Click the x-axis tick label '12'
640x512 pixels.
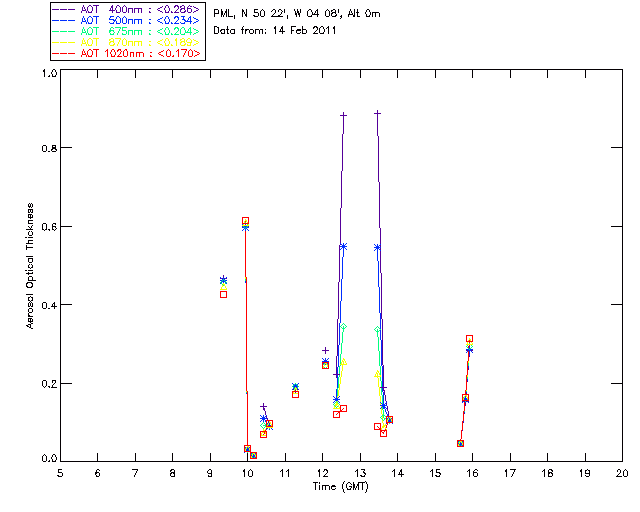[322, 473]
